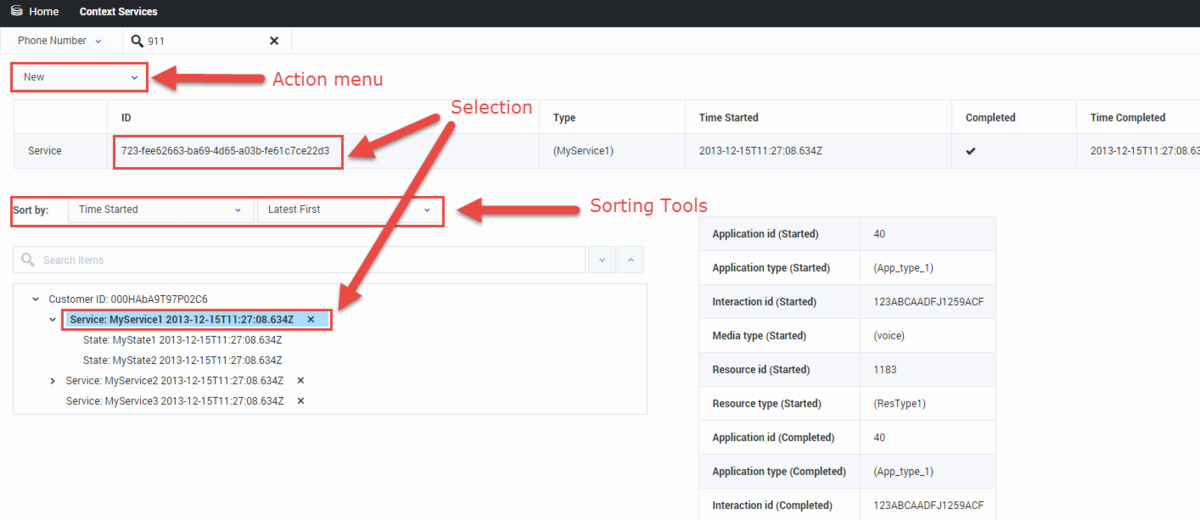Expand the MyService2 tree node
This screenshot has width=1200, height=520.
pyautogui.click(x=53, y=381)
